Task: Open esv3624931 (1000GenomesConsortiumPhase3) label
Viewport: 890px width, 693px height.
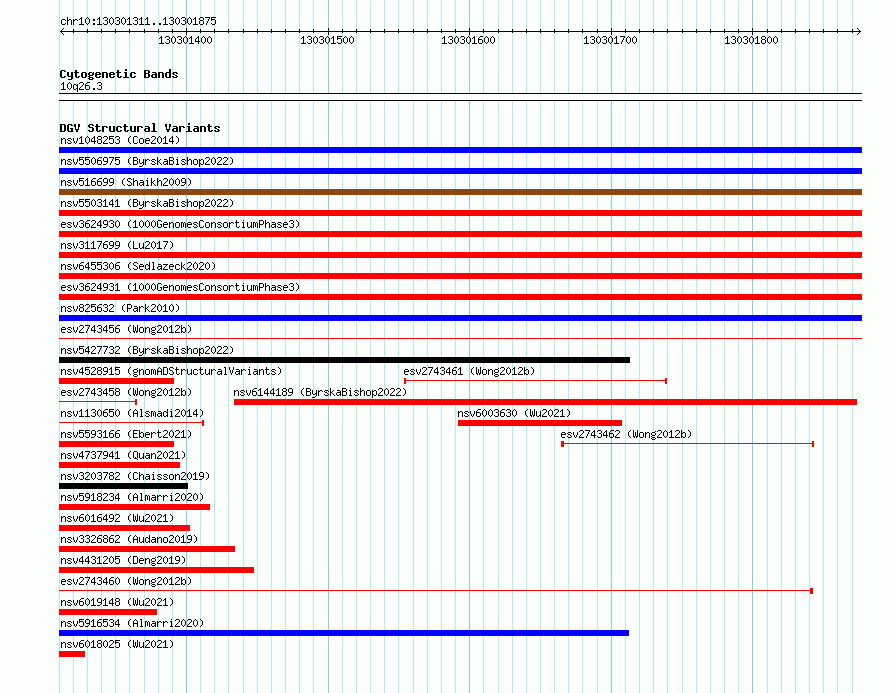Action: point(180,287)
